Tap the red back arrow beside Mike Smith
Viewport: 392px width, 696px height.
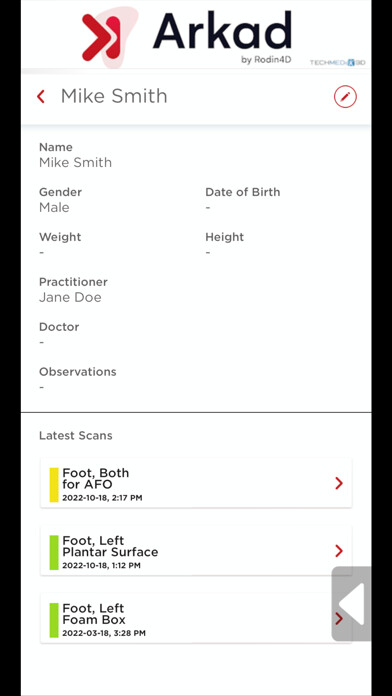tap(41, 96)
